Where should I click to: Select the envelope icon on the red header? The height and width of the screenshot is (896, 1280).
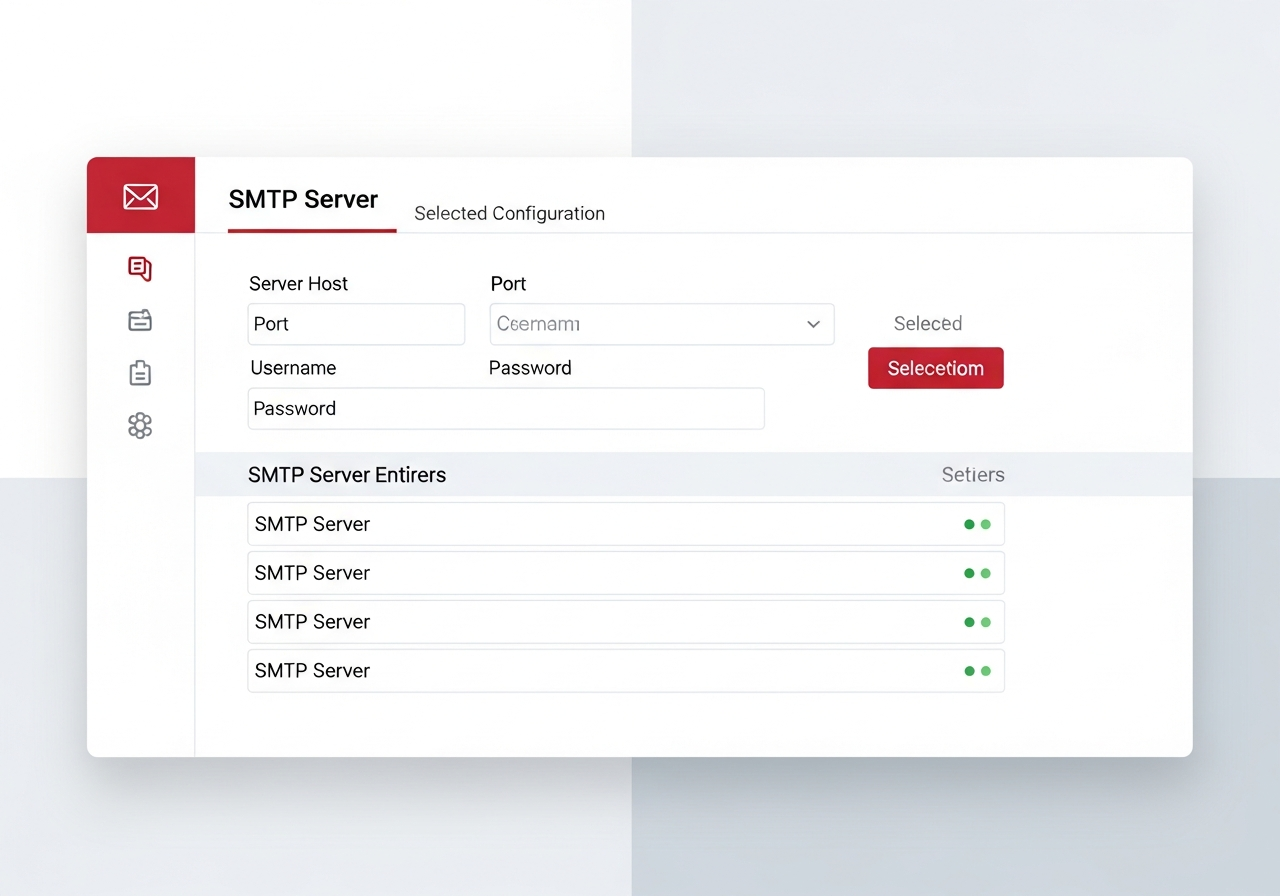click(140, 196)
